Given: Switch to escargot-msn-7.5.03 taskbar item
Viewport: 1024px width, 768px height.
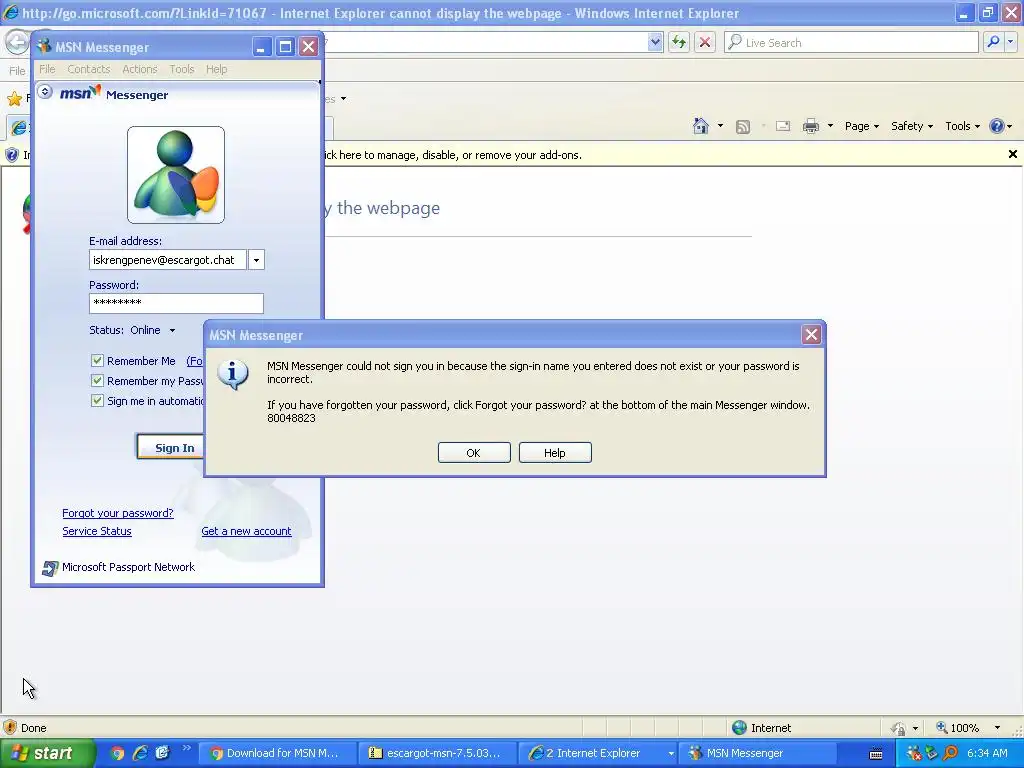Looking at the screenshot, I should click(436, 754).
